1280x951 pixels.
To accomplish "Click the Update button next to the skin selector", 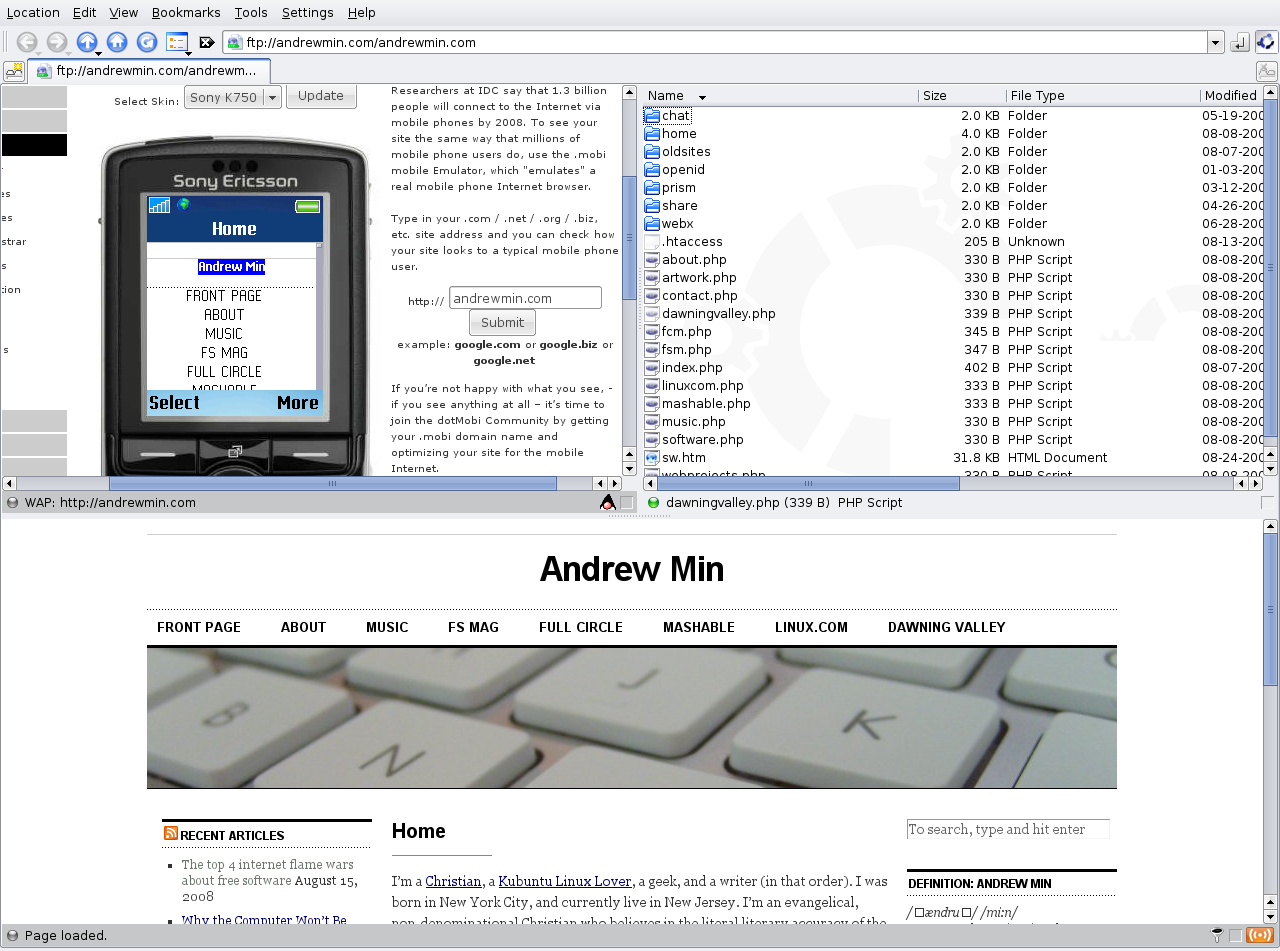I will pos(321,96).
